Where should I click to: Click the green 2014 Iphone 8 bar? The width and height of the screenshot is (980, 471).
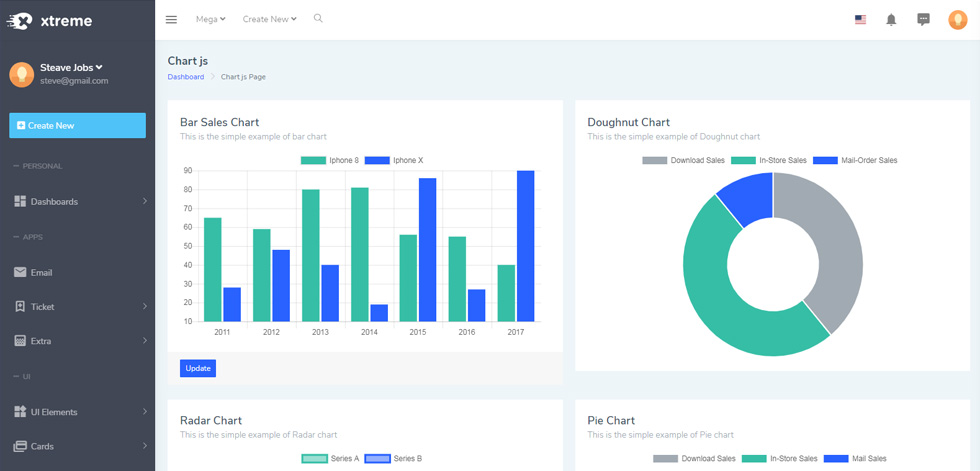pos(359,255)
